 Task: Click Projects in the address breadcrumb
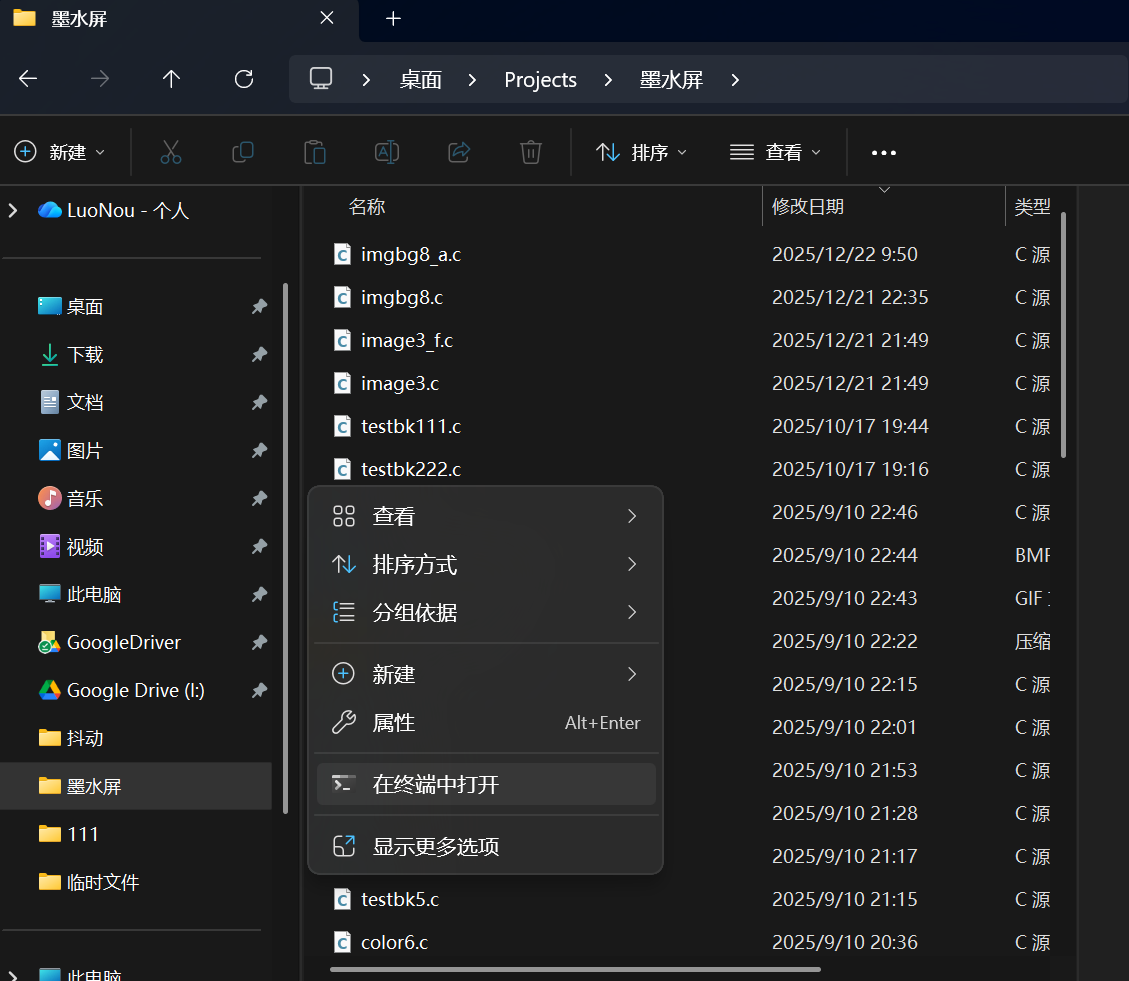(x=540, y=80)
